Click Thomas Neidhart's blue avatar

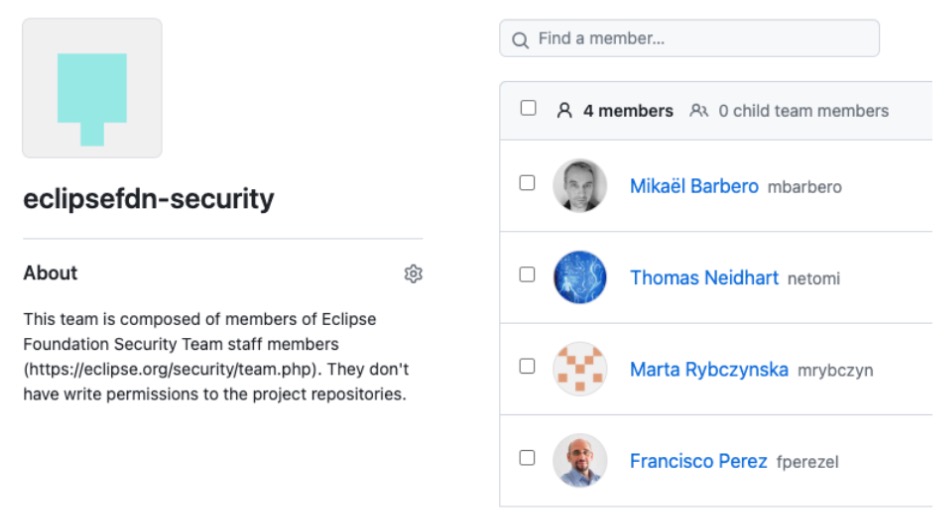coord(580,277)
